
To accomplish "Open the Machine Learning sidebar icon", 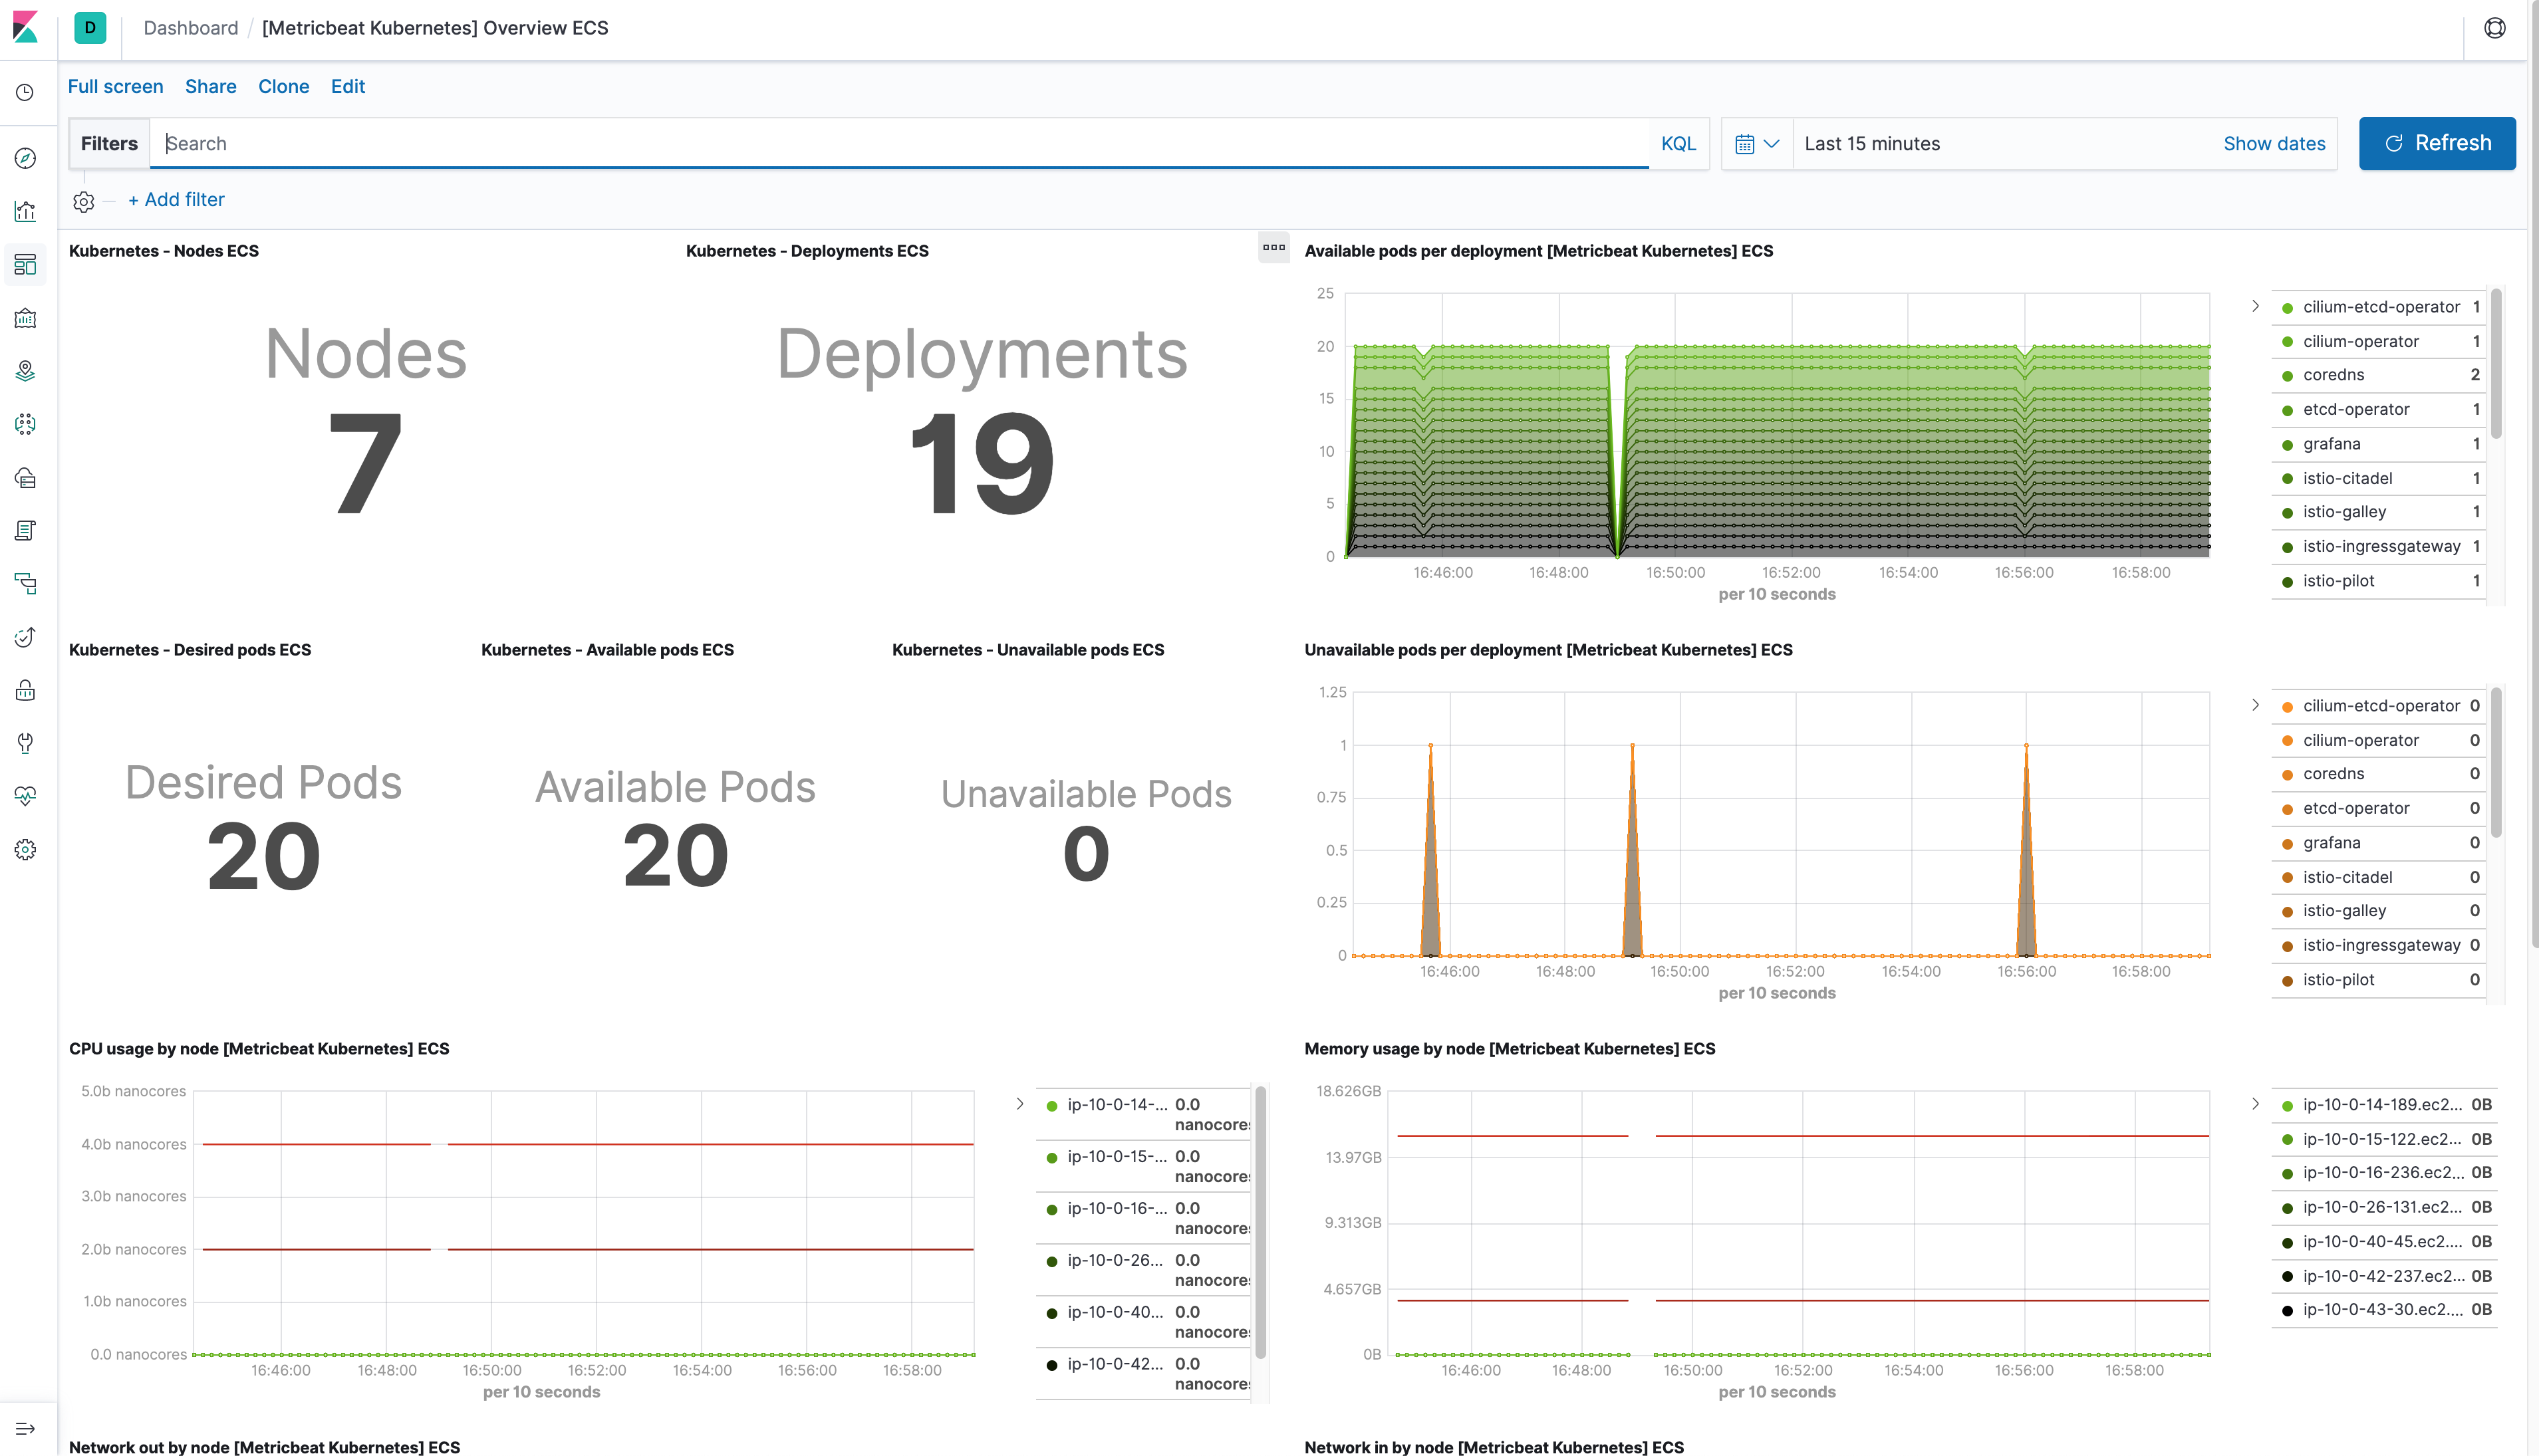I will click(25, 424).
